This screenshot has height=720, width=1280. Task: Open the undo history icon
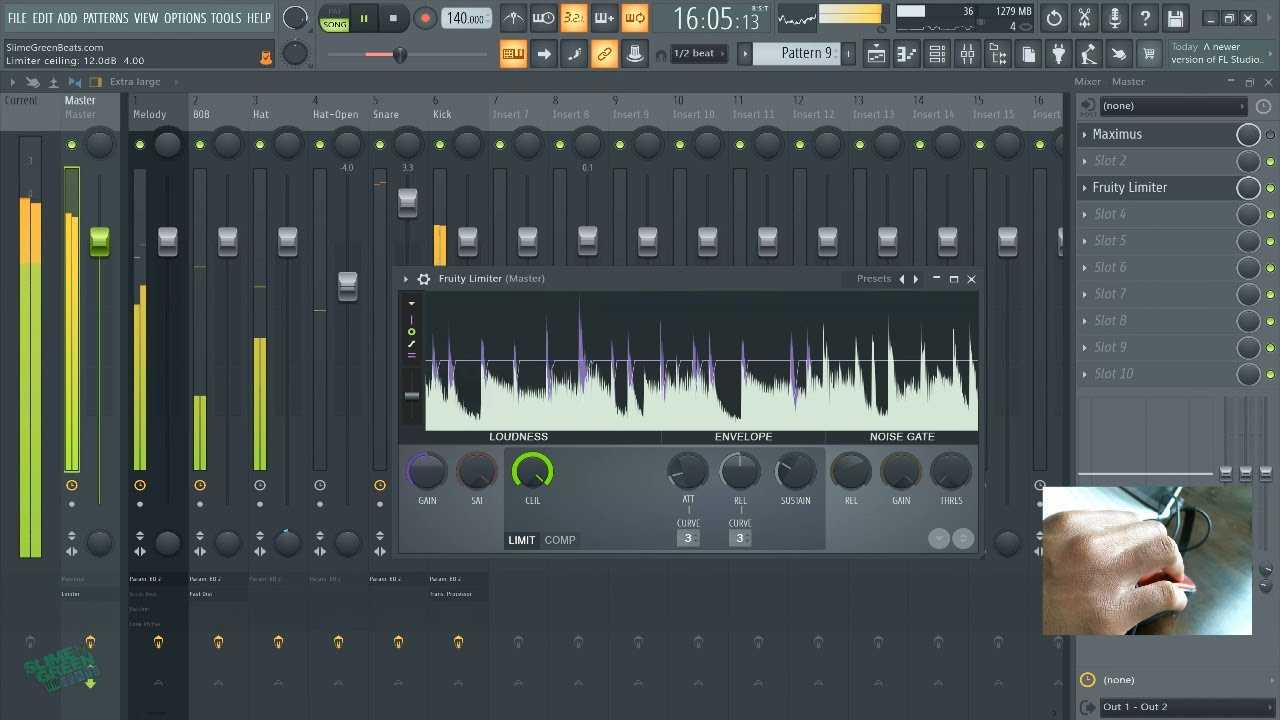[1054, 18]
